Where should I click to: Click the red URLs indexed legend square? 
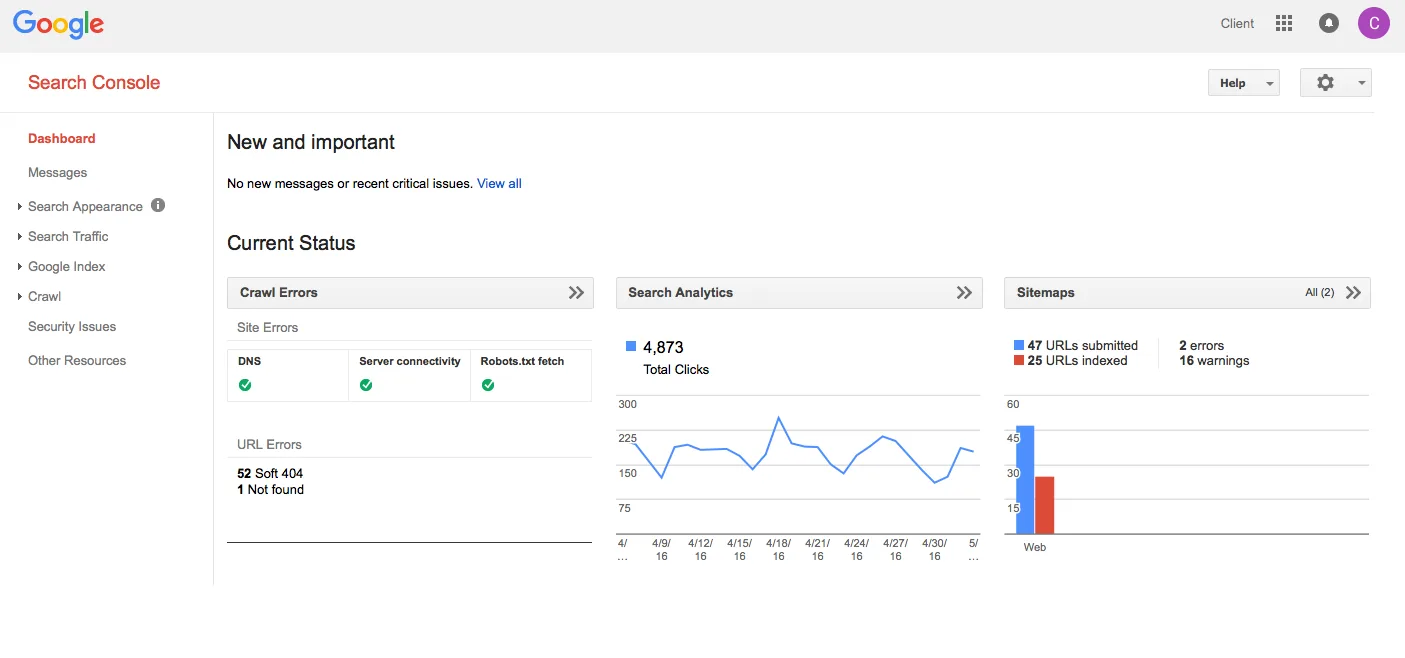(x=1019, y=360)
